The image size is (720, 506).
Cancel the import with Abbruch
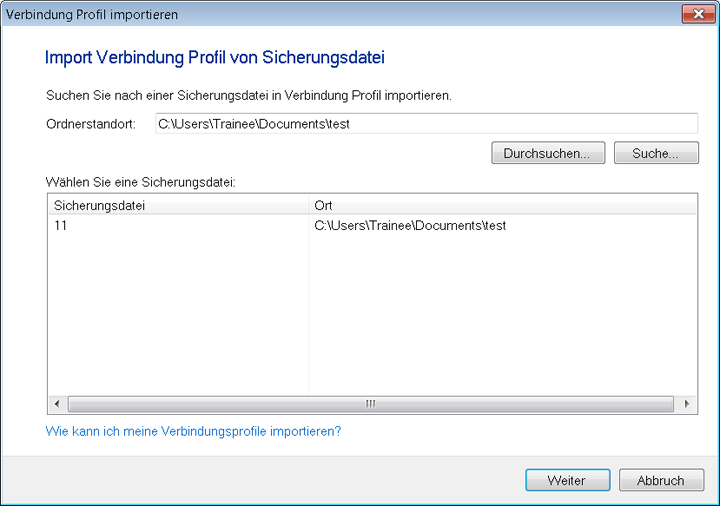660,480
